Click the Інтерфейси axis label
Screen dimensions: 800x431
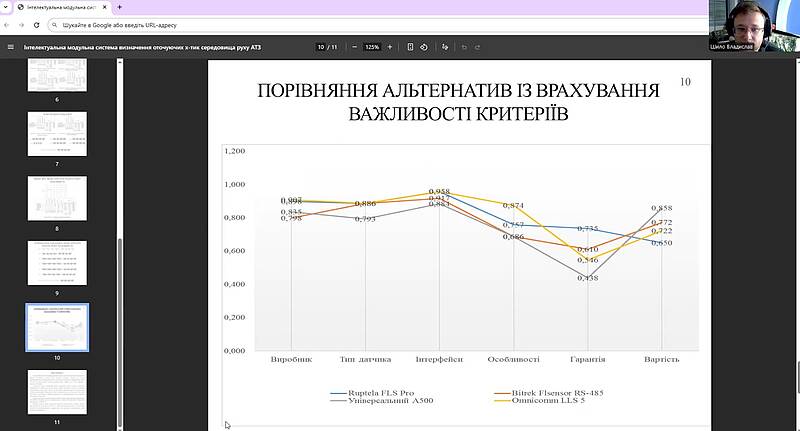(x=439, y=360)
